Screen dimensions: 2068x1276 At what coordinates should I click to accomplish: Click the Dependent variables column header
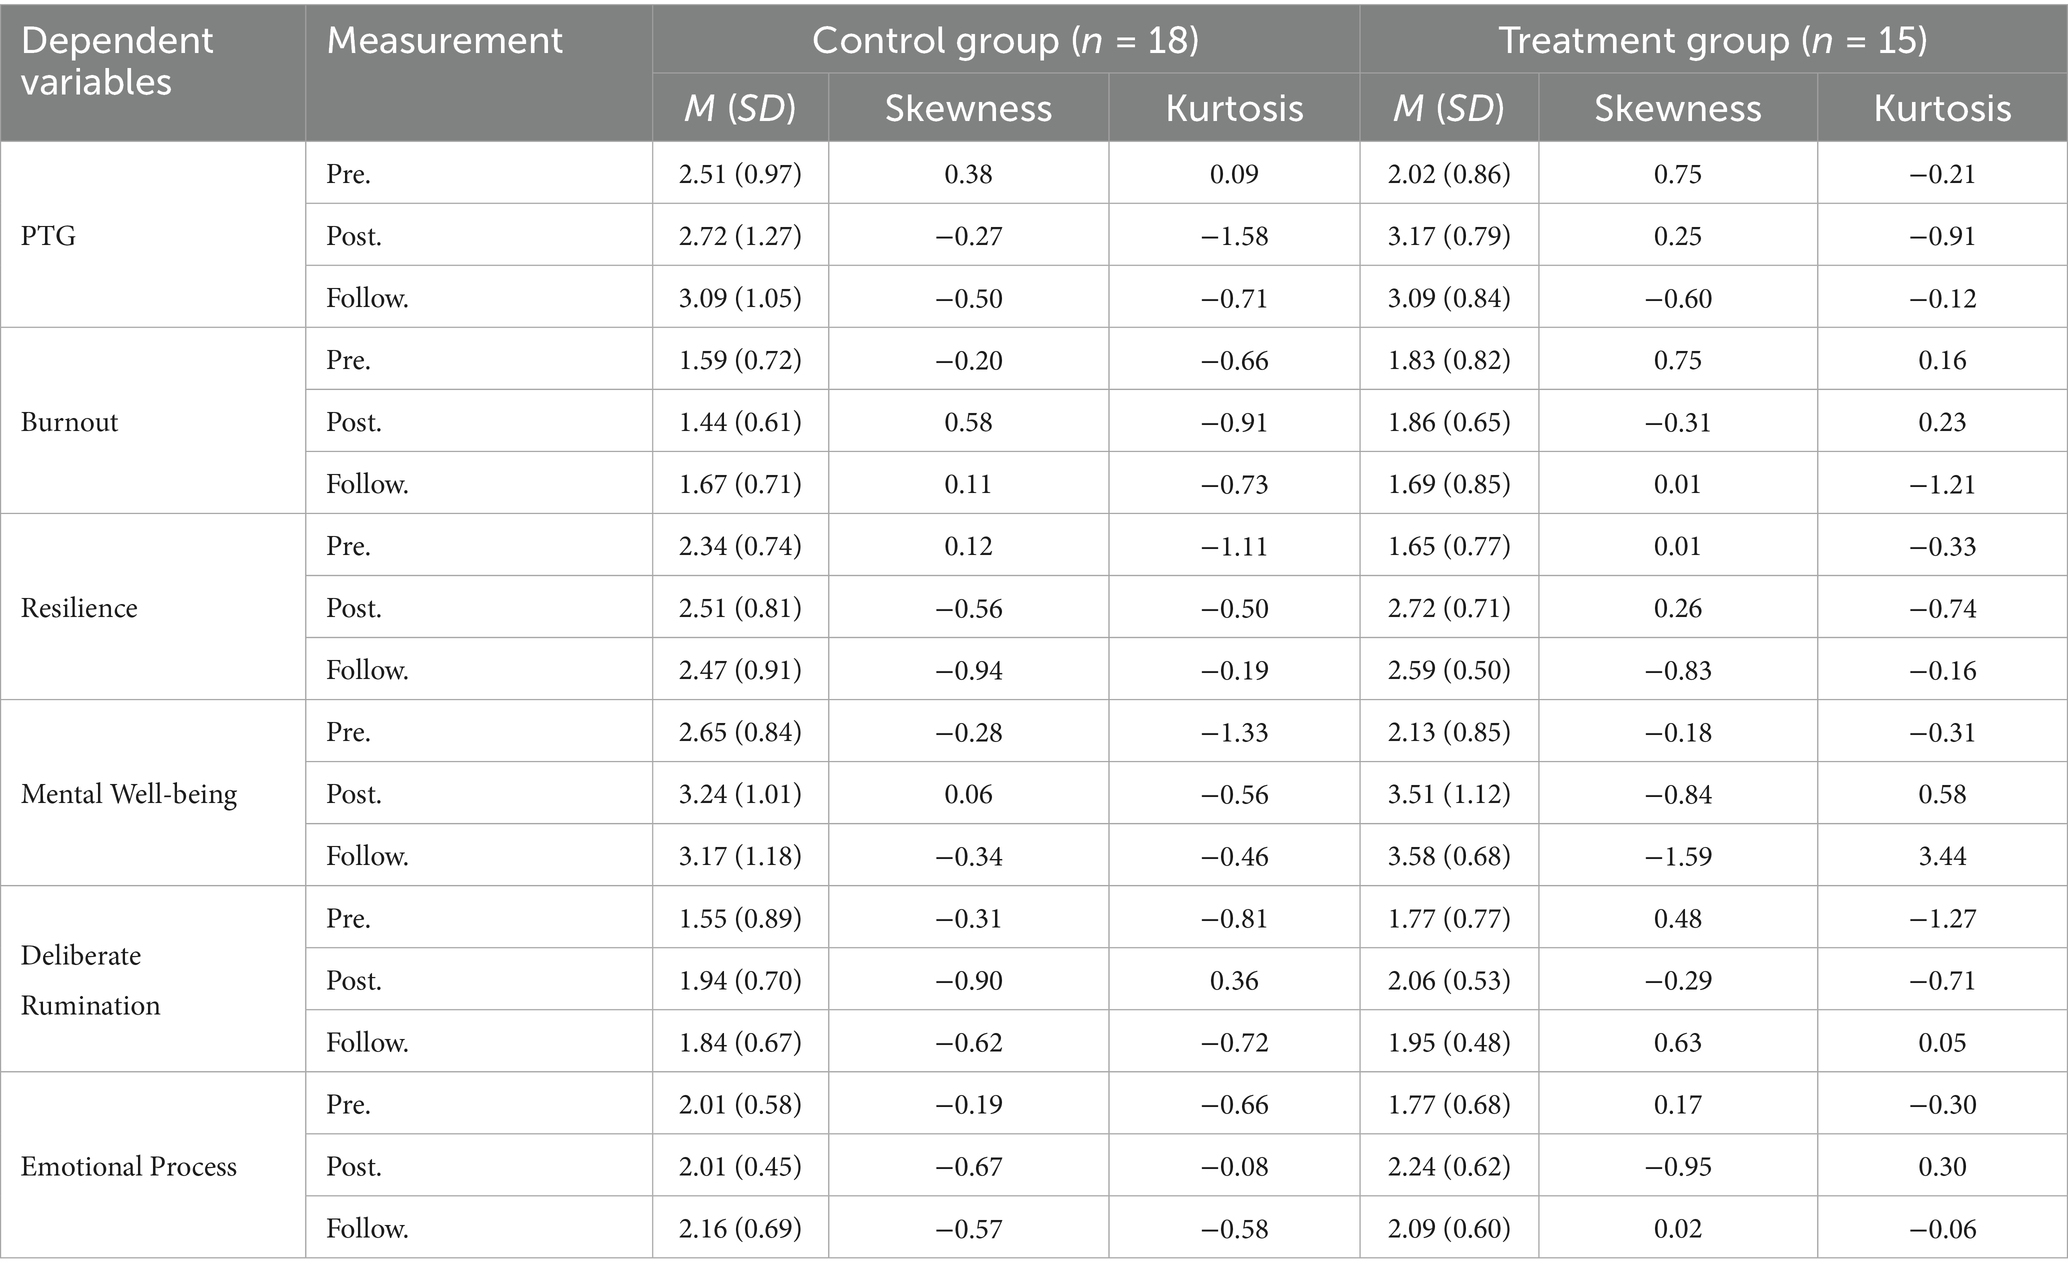117,61
